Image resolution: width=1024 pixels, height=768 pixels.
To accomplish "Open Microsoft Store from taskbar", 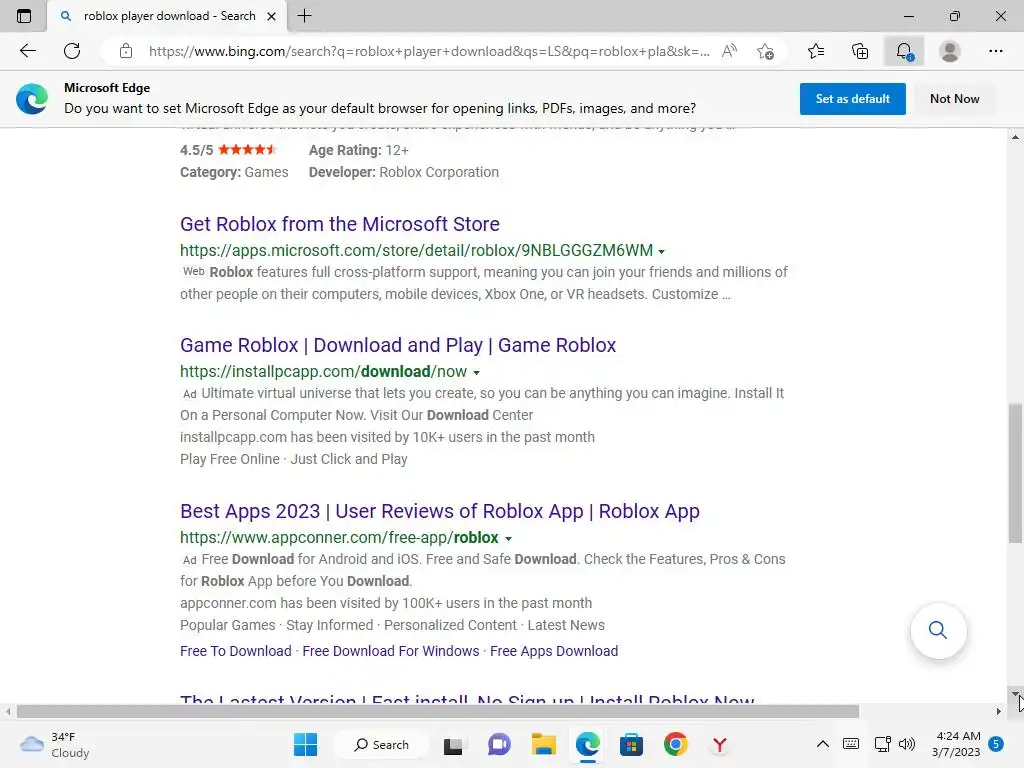I will click(631, 744).
